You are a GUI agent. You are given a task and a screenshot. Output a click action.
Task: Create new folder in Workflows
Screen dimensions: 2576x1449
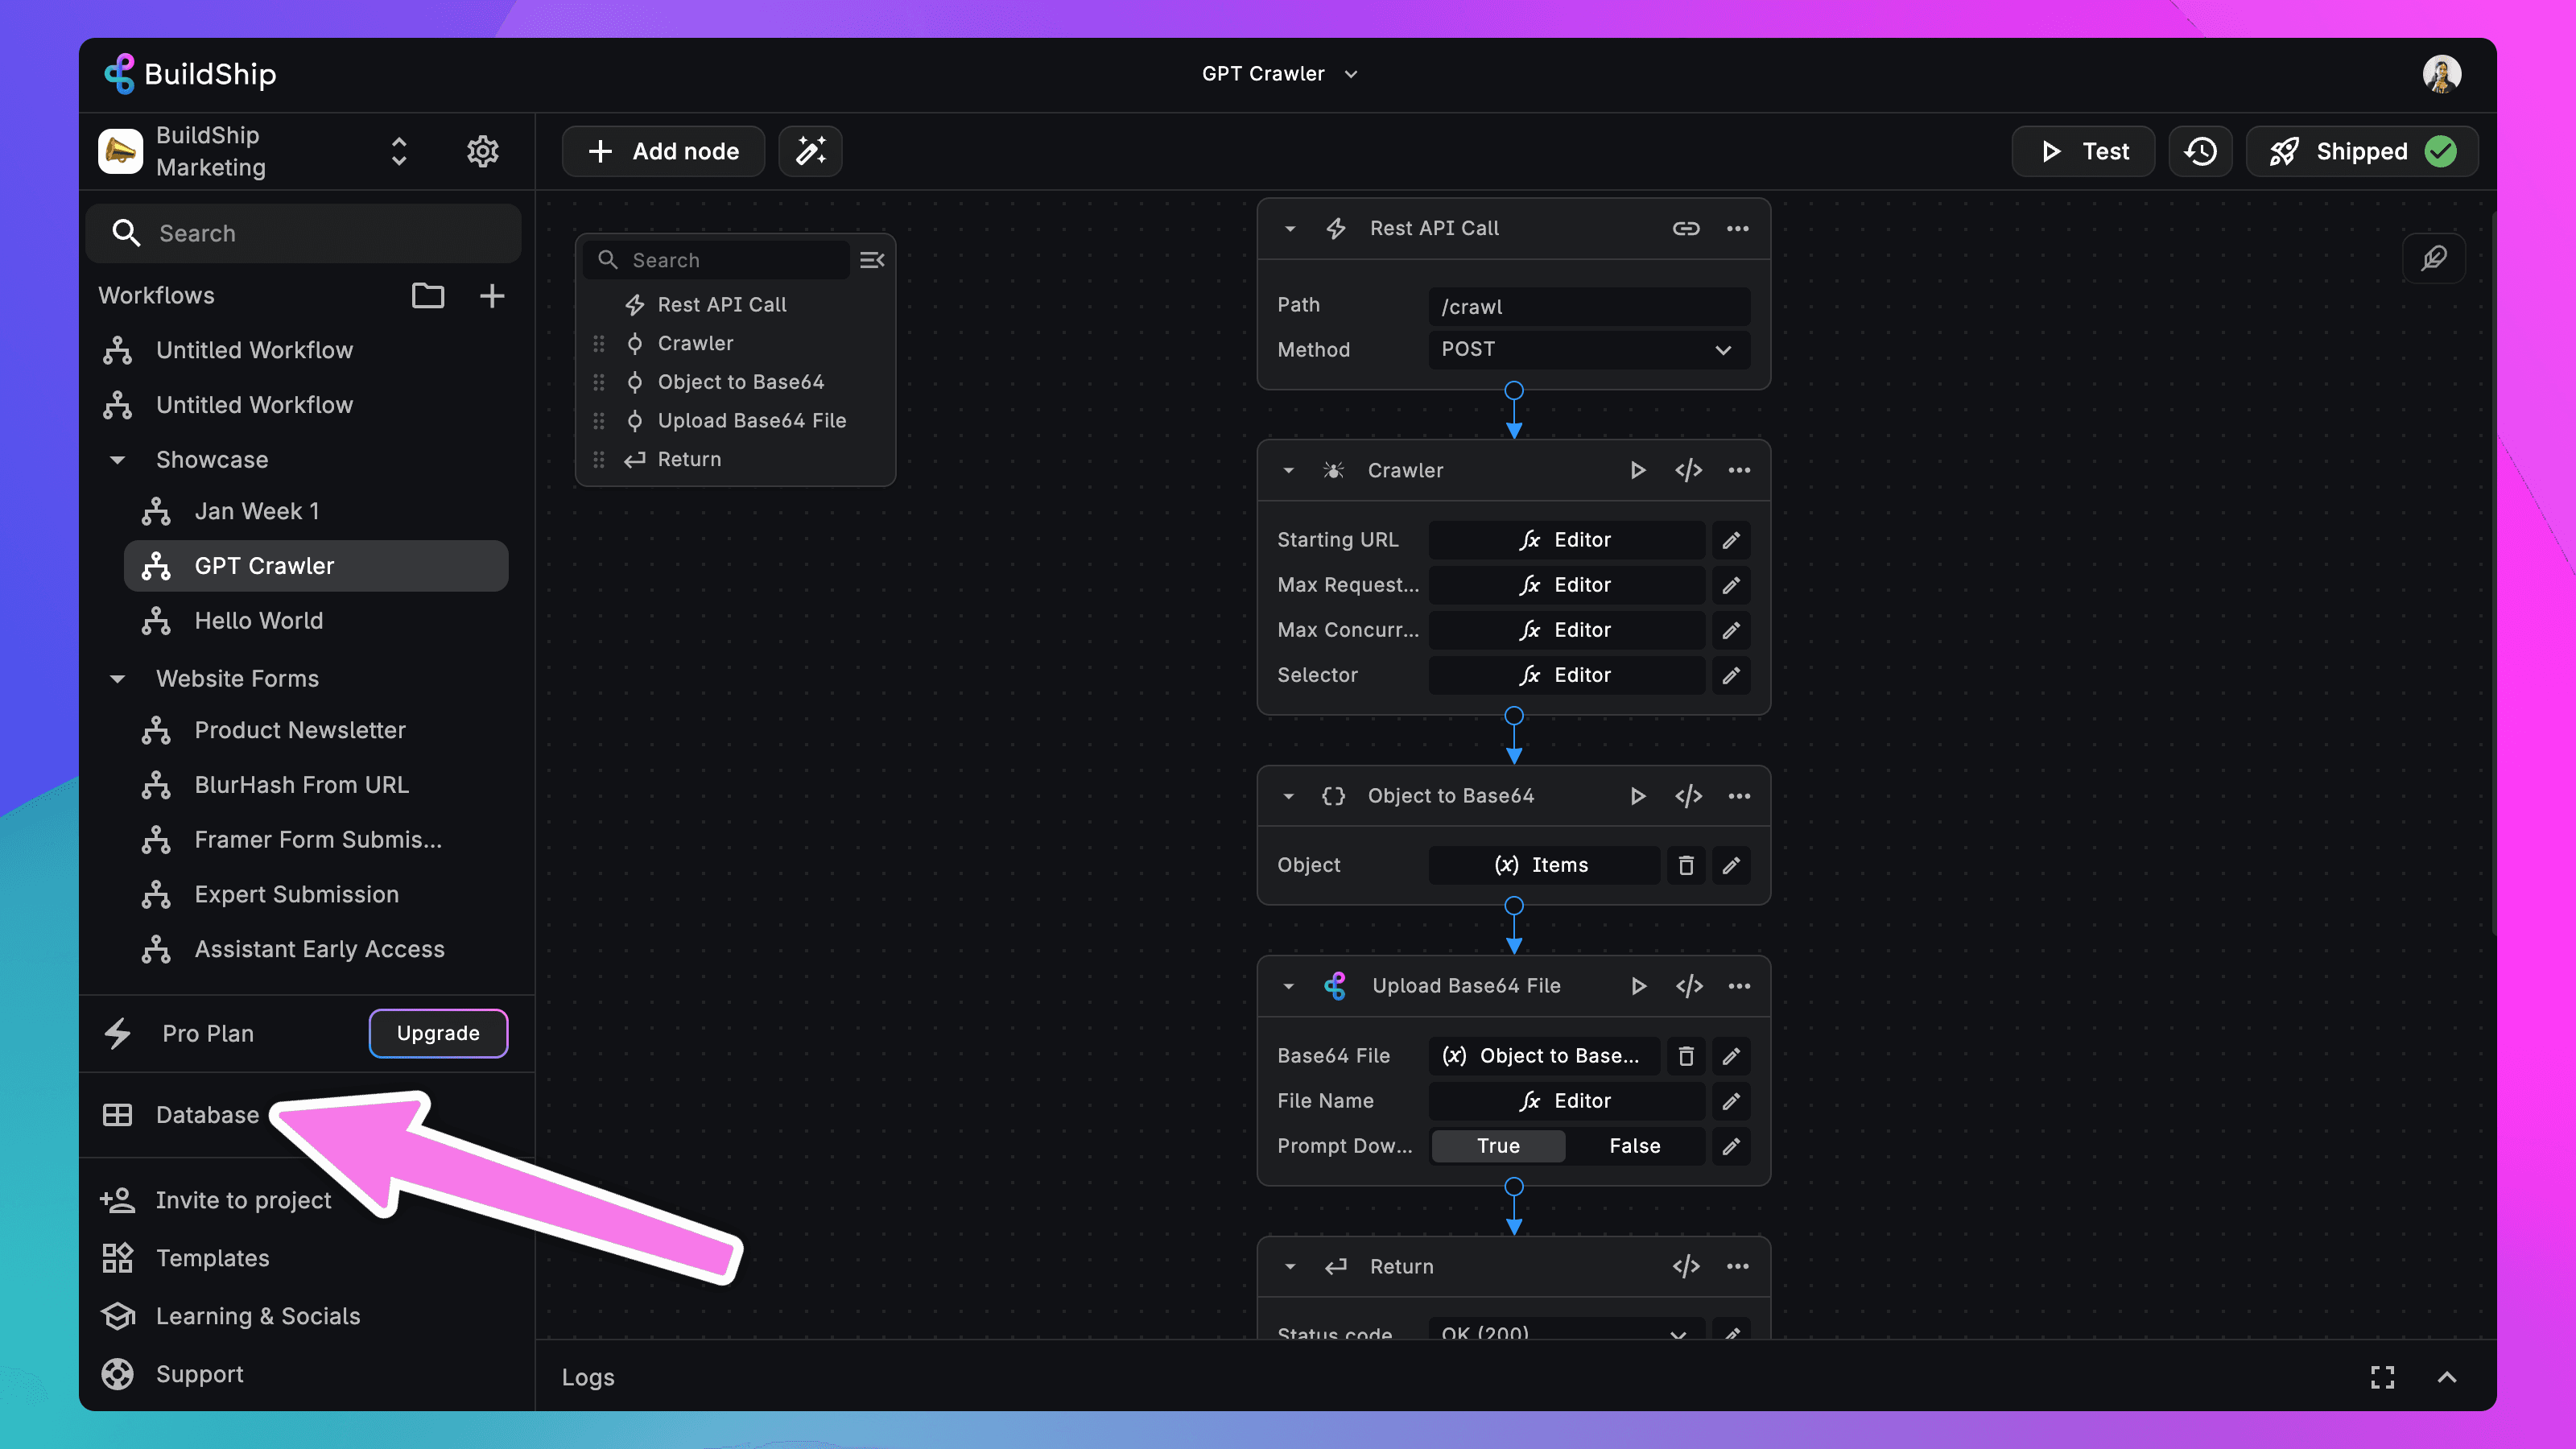(428, 295)
